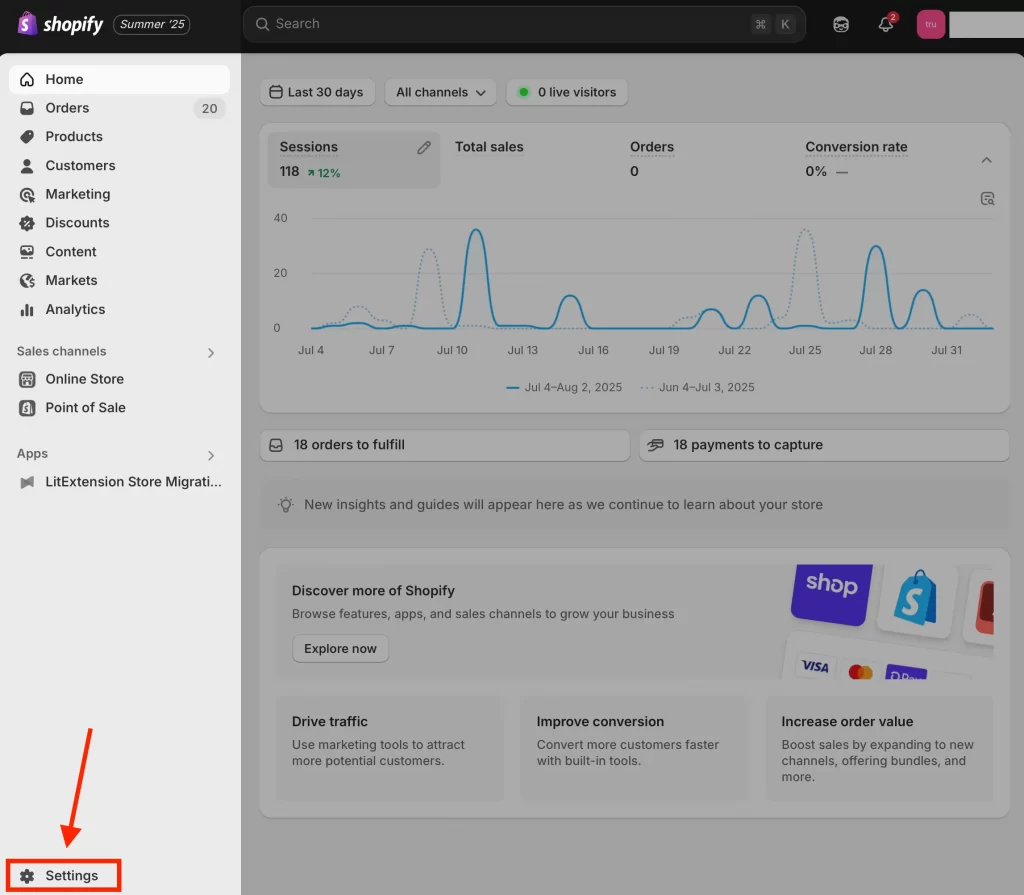Viewport: 1024px width, 895px height.
Task: Open Settings at sidebar bottom
Action: pyautogui.click(x=63, y=875)
